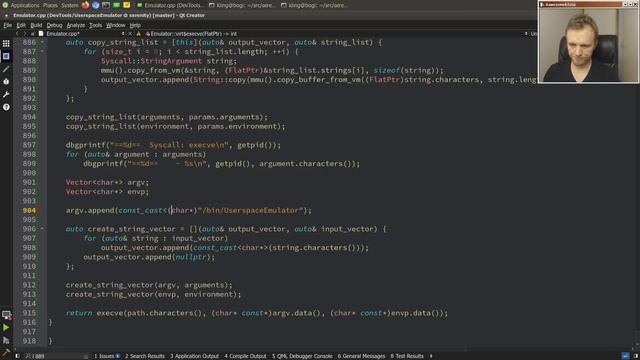Open the Application Output pane
The width and height of the screenshot is (640, 360).
[x=194, y=356]
